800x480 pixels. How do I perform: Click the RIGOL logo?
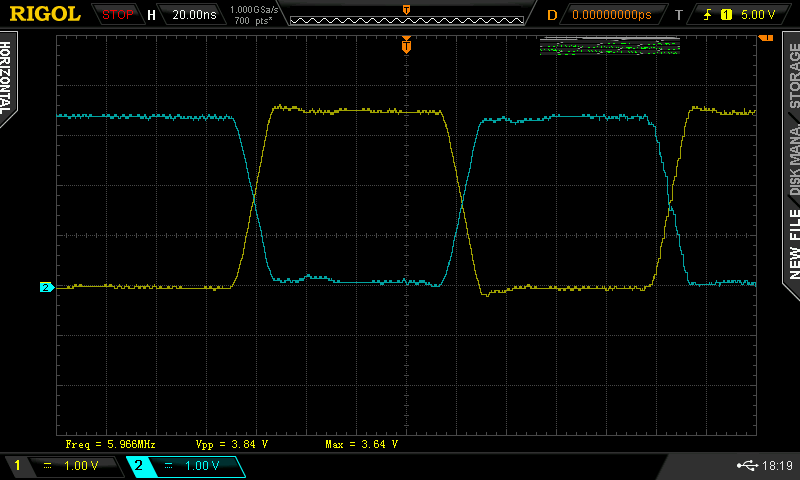tap(45, 14)
